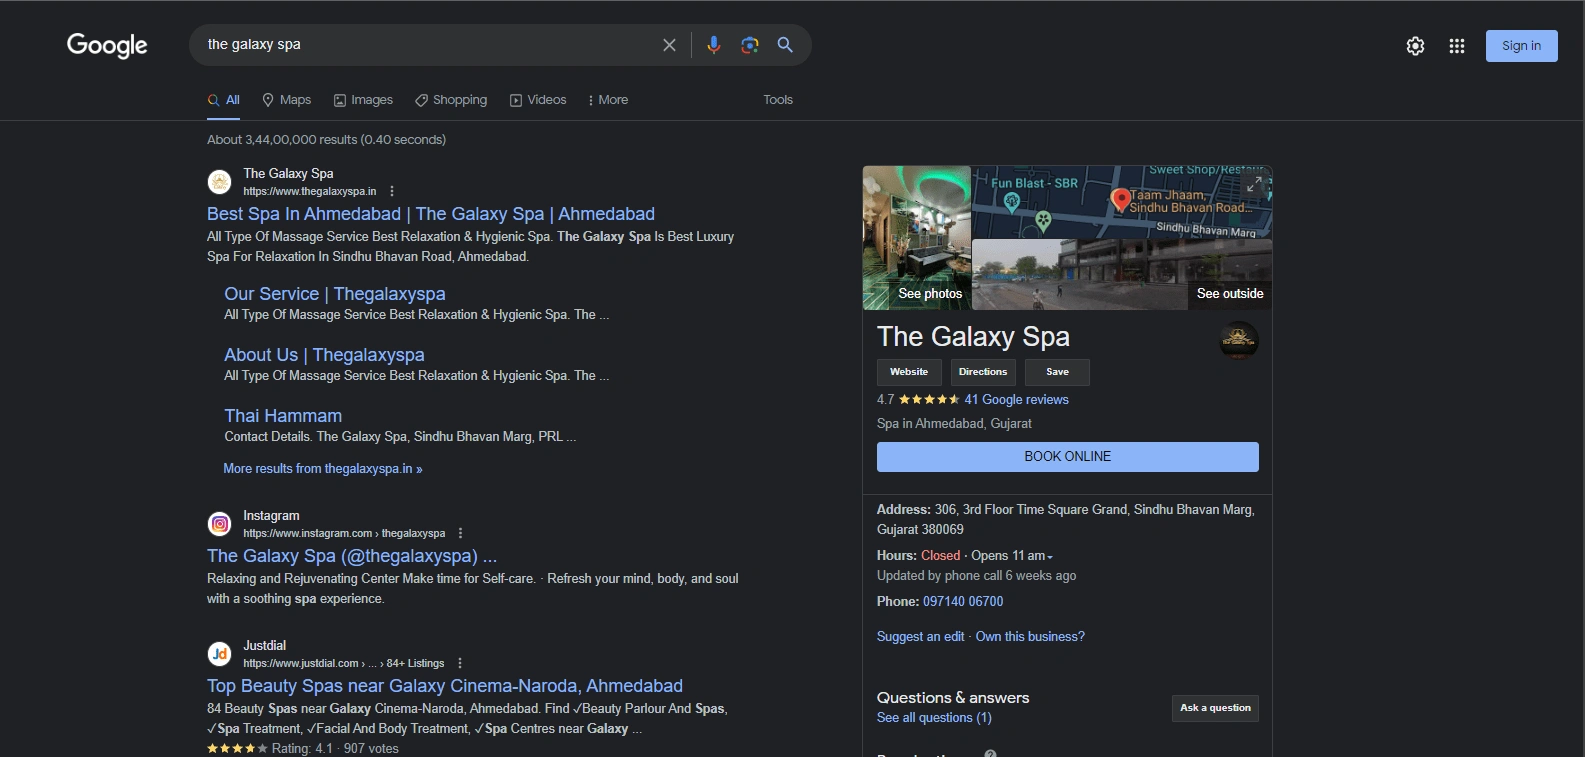The height and width of the screenshot is (757, 1585).
Task: Select the address text '306, 3rd Floor Time Square Grand'
Action: tap(1031, 510)
